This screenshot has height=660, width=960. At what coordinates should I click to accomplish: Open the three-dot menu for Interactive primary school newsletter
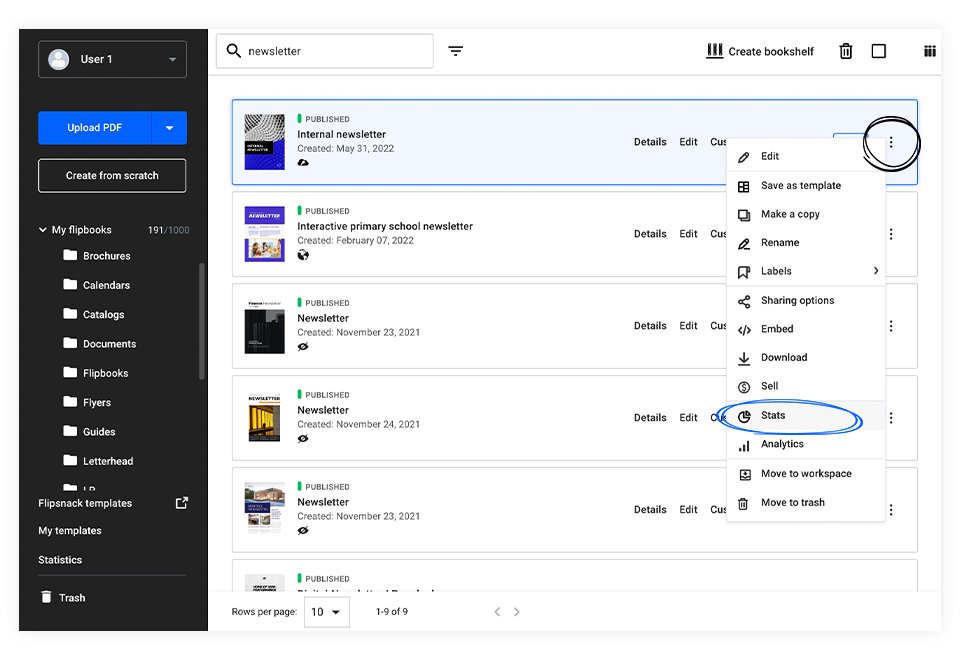[891, 234]
